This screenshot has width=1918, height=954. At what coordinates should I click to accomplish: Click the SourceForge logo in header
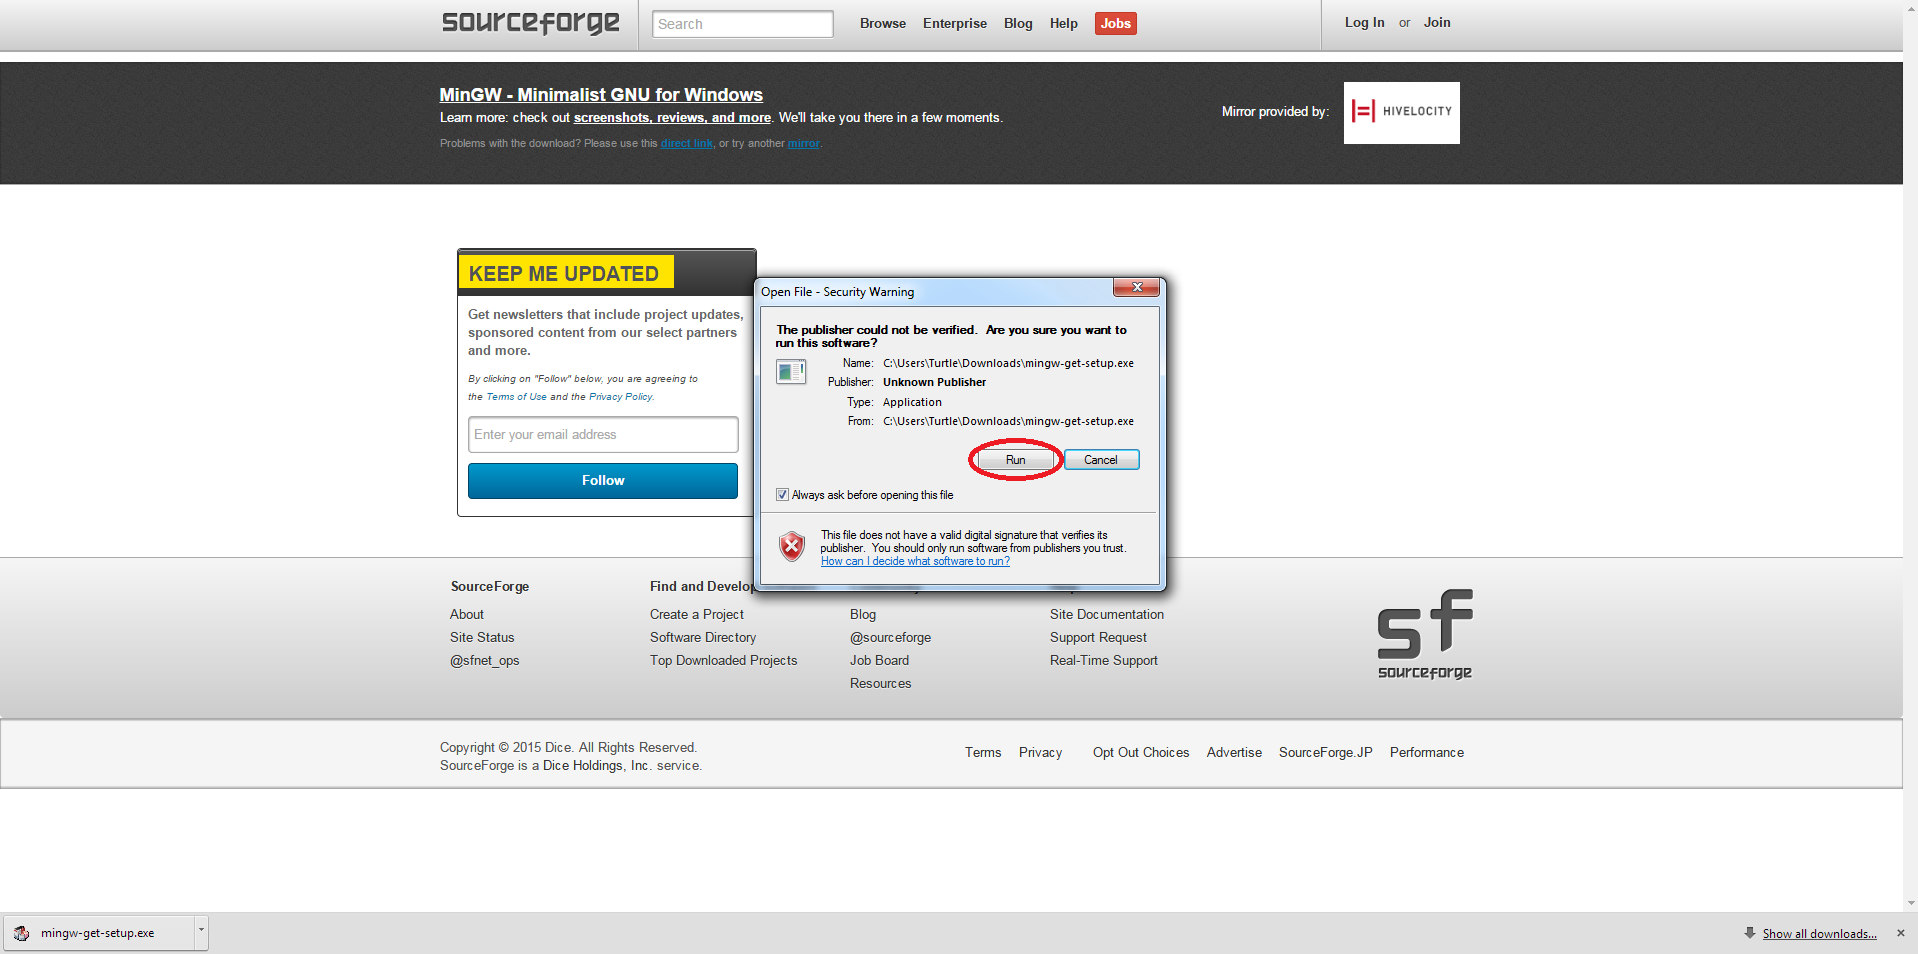(531, 23)
